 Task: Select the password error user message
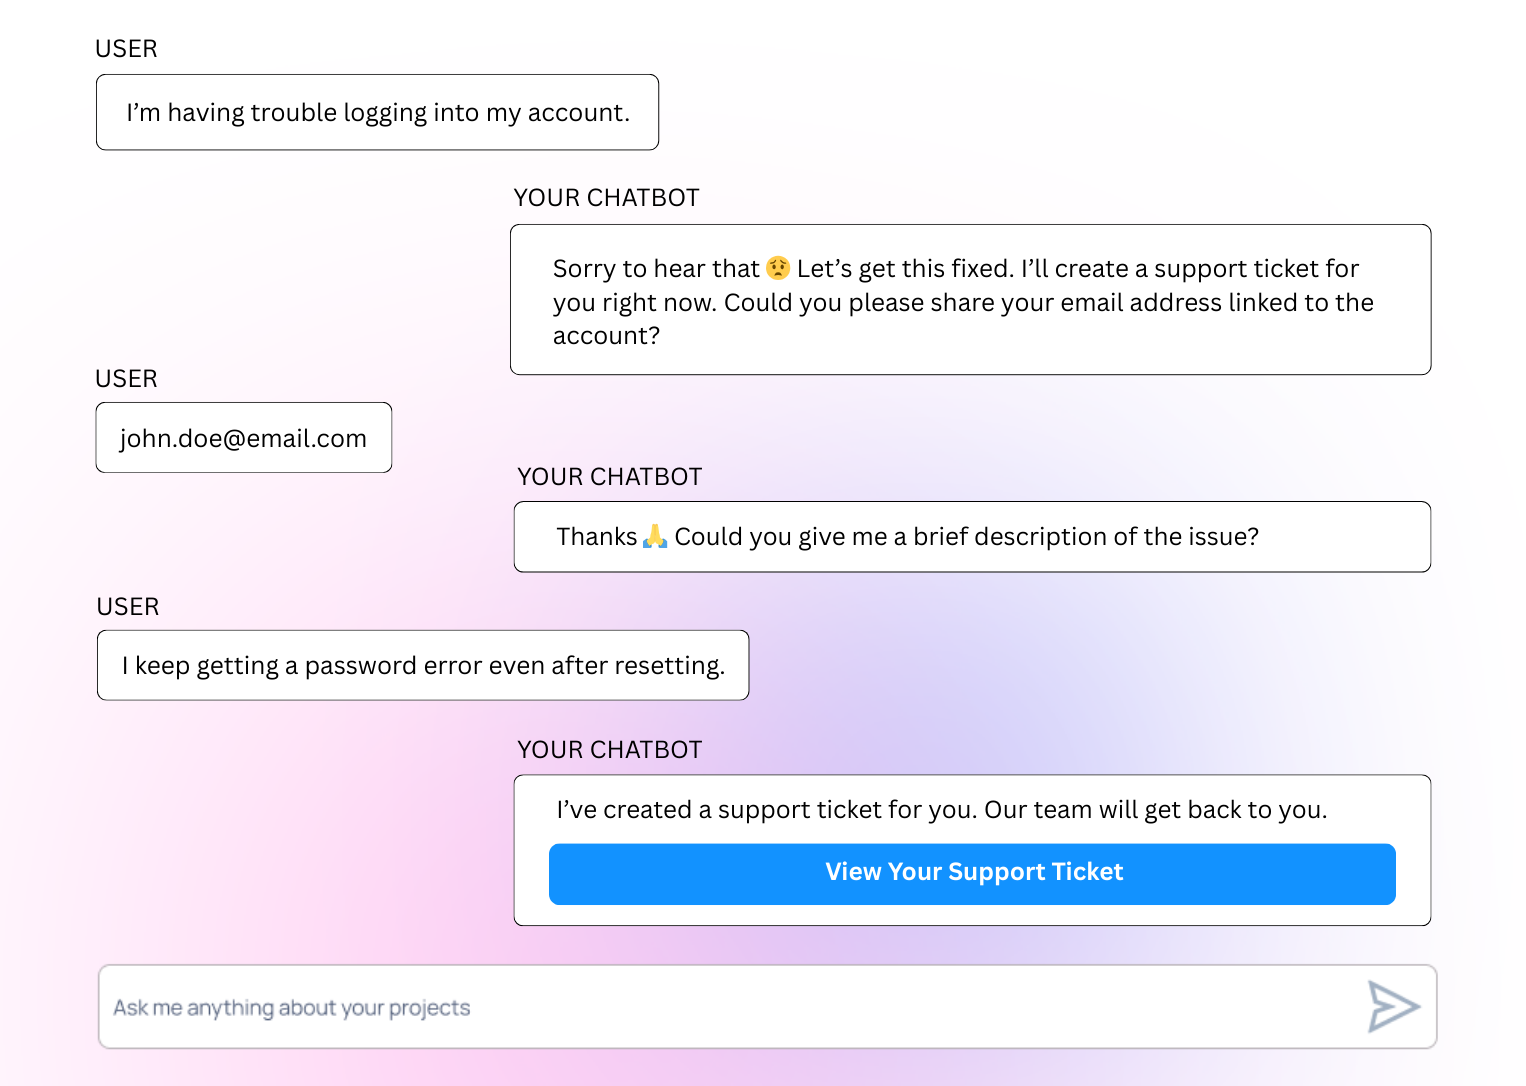tap(423, 666)
